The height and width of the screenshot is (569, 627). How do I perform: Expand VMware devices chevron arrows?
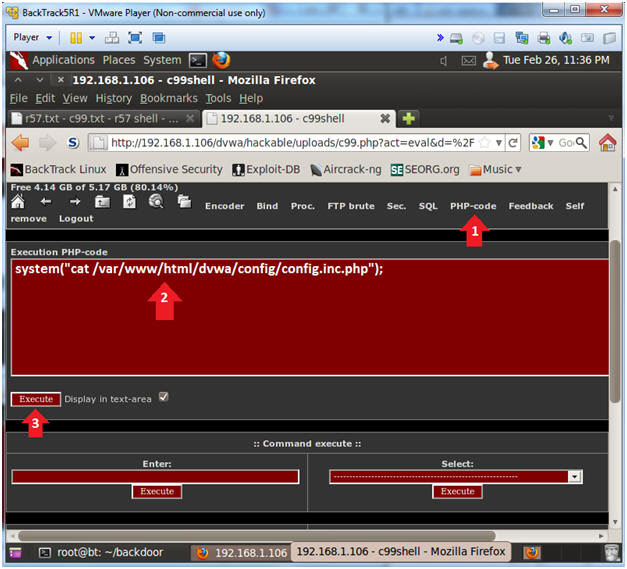click(x=440, y=38)
